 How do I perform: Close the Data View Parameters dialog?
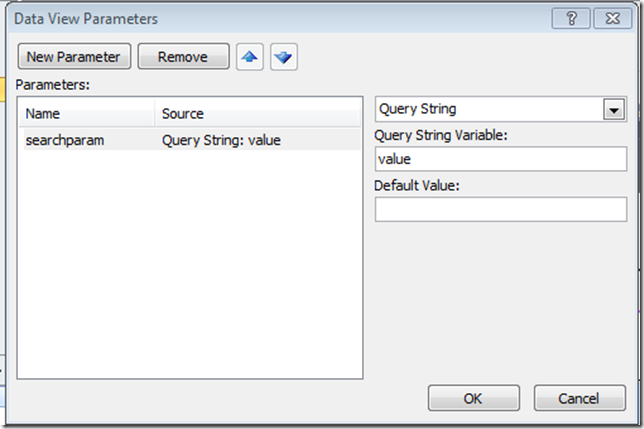point(612,18)
